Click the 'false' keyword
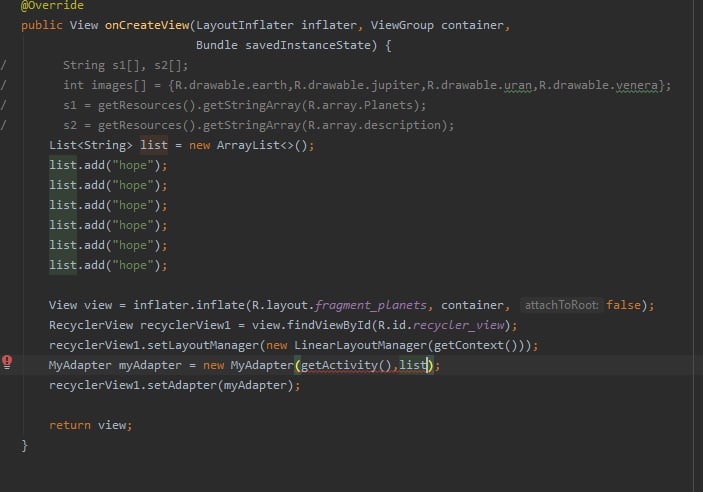 pyautogui.click(x=623, y=305)
